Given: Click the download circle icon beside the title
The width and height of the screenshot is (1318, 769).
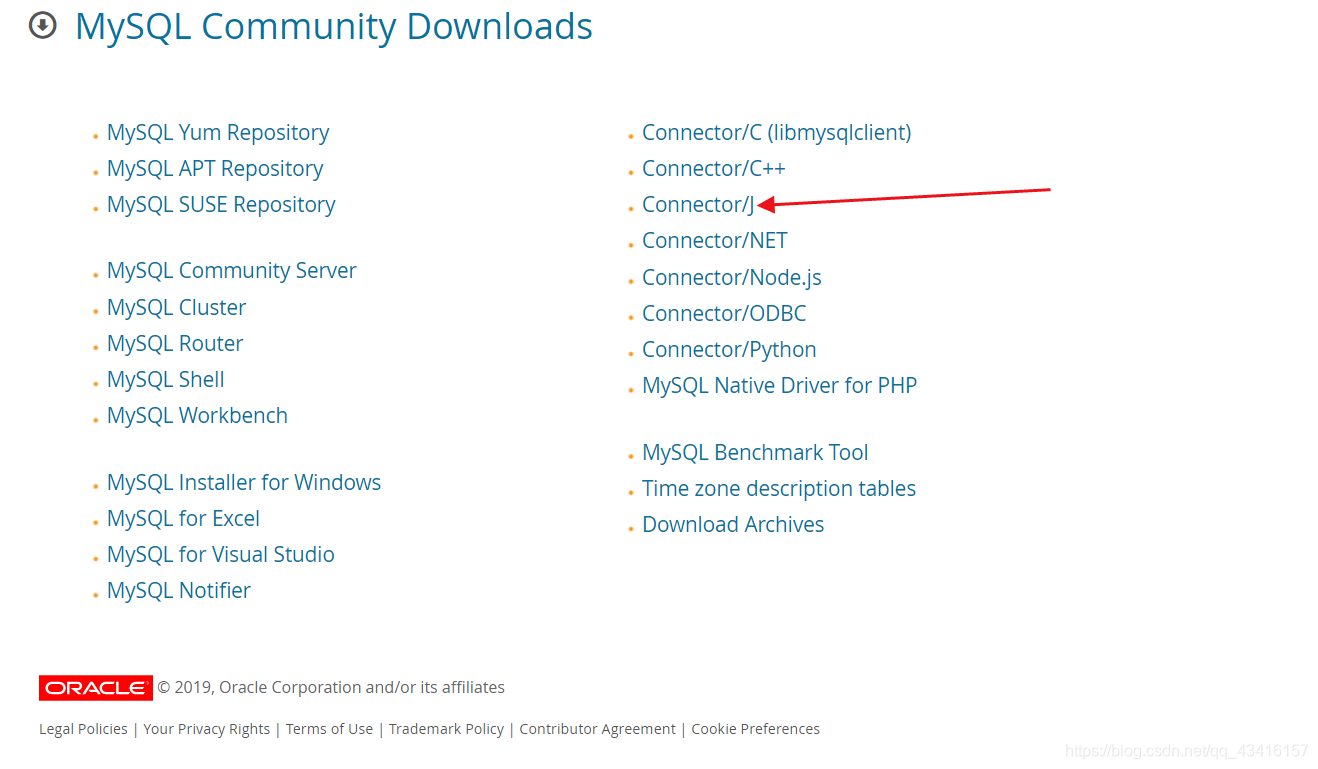Looking at the screenshot, I should pos(43,26).
